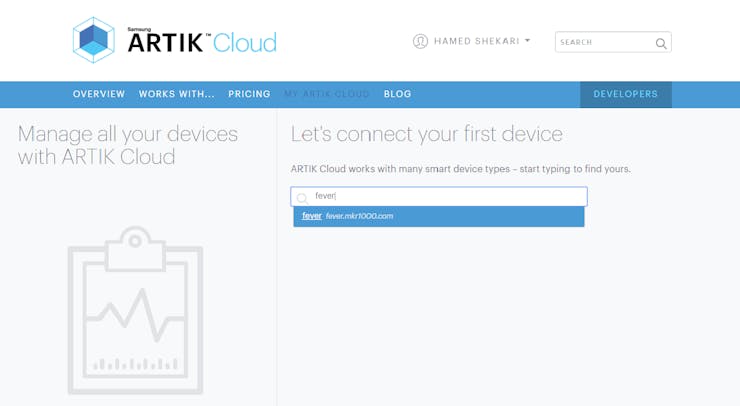The image size is (740, 406).
Task: Click the Let's connect your first device heading
Action: 427,134
